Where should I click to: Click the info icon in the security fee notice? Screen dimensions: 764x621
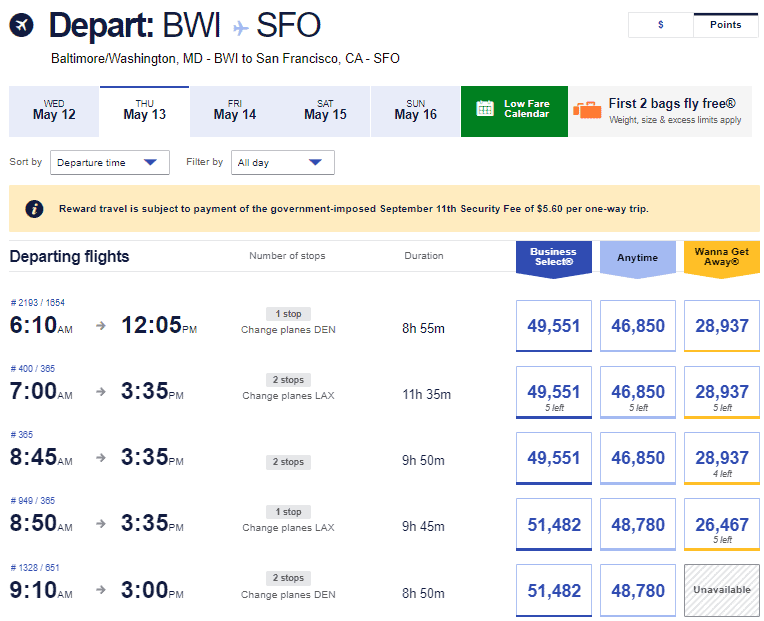(x=34, y=208)
